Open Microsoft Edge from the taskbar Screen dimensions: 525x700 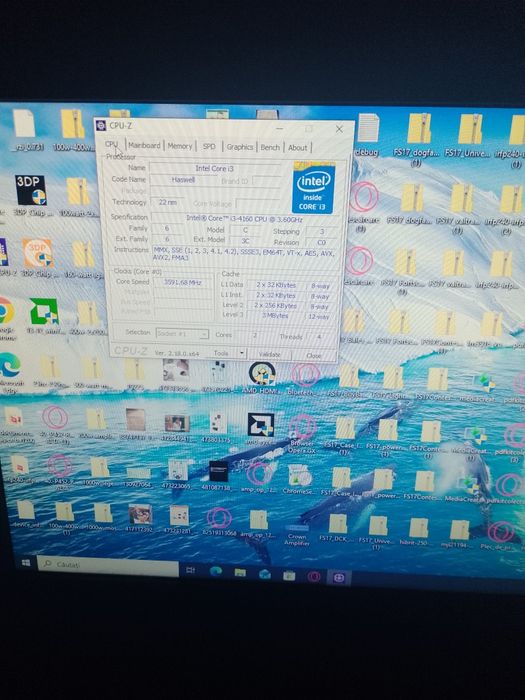[x=216, y=571]
